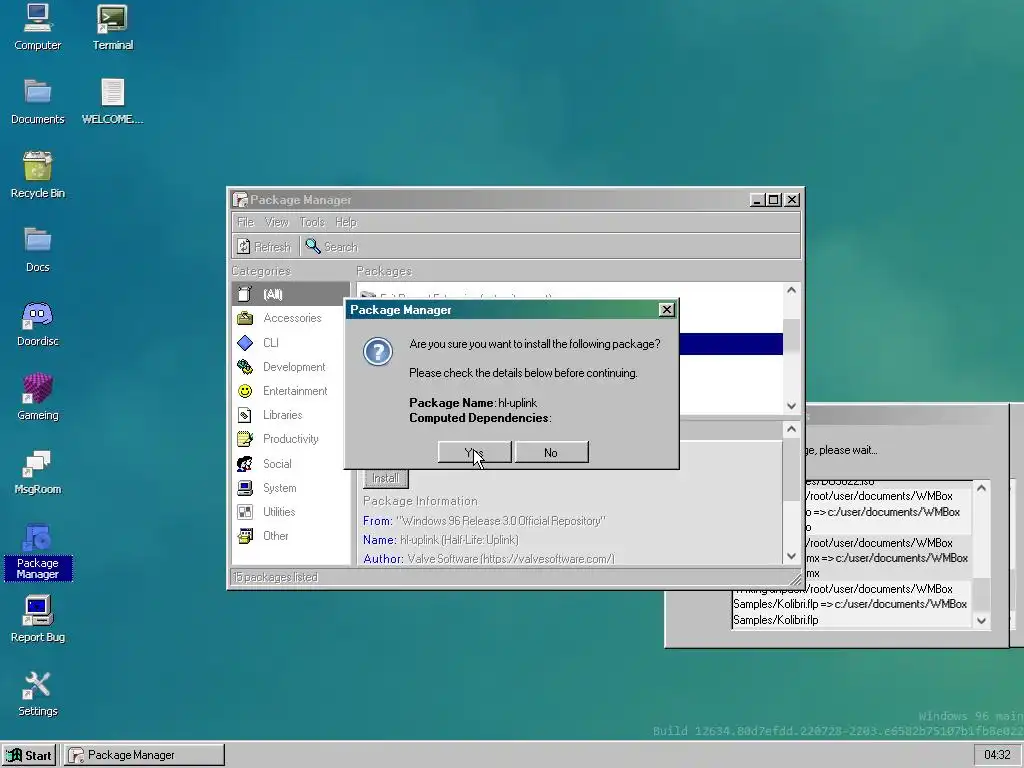Click the taskbar clock showing 04:32
The height and width of the screenshot is (768, 1024).
(x=997, y=755)
